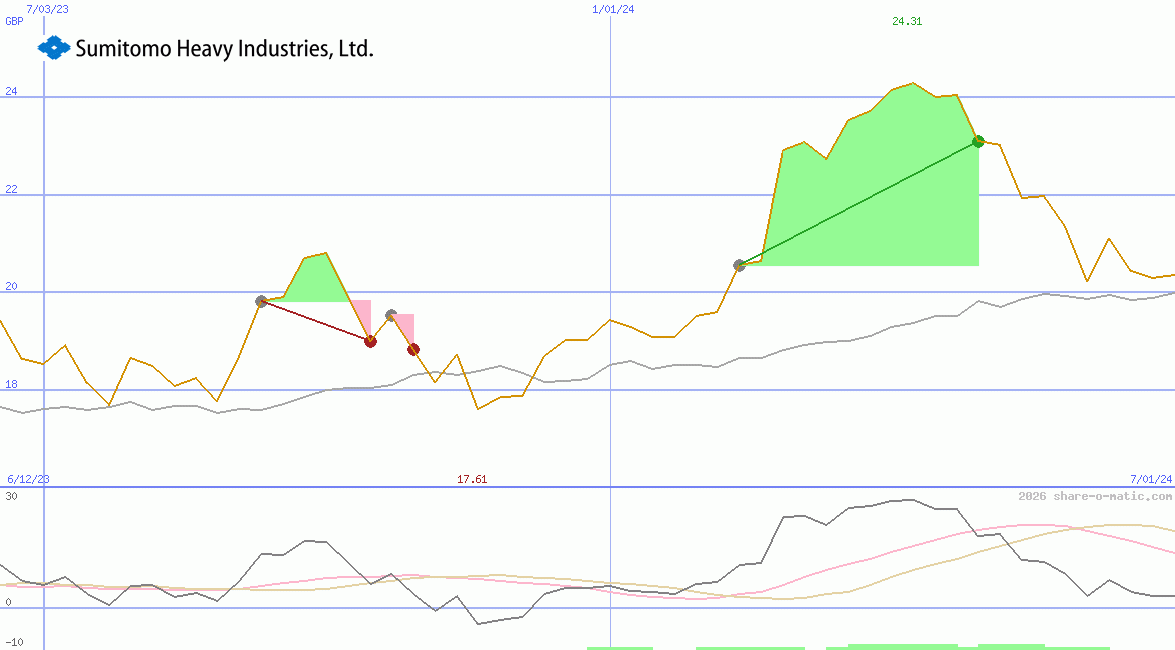Screen dimensions: 1175x650
Task: Click the gray entry marker of first trade
Action: (x=262, y=301)
